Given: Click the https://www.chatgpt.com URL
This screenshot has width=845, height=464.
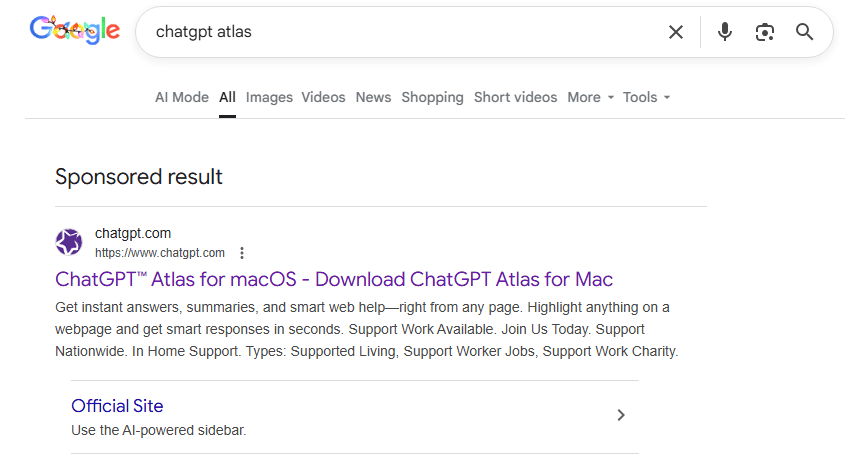Looking at the screenshot, I should click(x=160, y=253).
